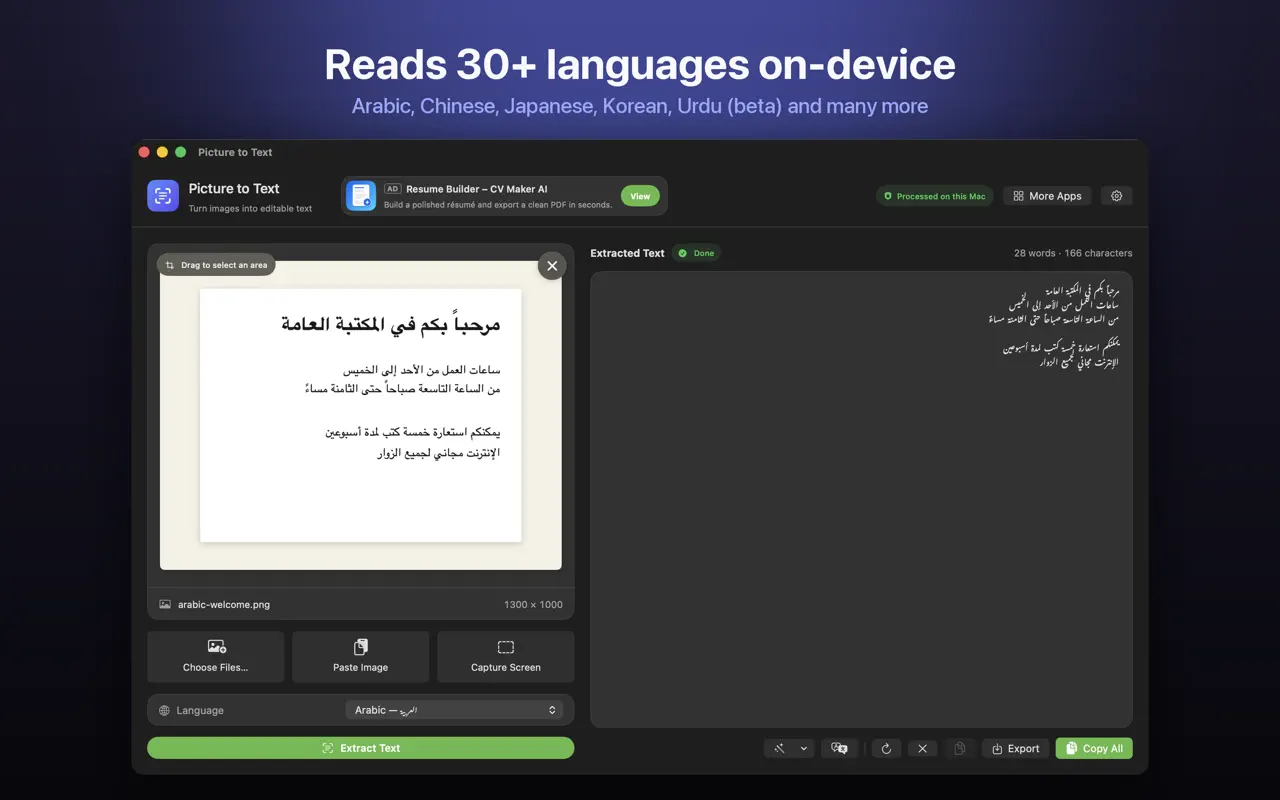The height and width of the screenshot is (800, 1280).
Task: Click the Capture Screen button
Action: (x=505, y=656)
